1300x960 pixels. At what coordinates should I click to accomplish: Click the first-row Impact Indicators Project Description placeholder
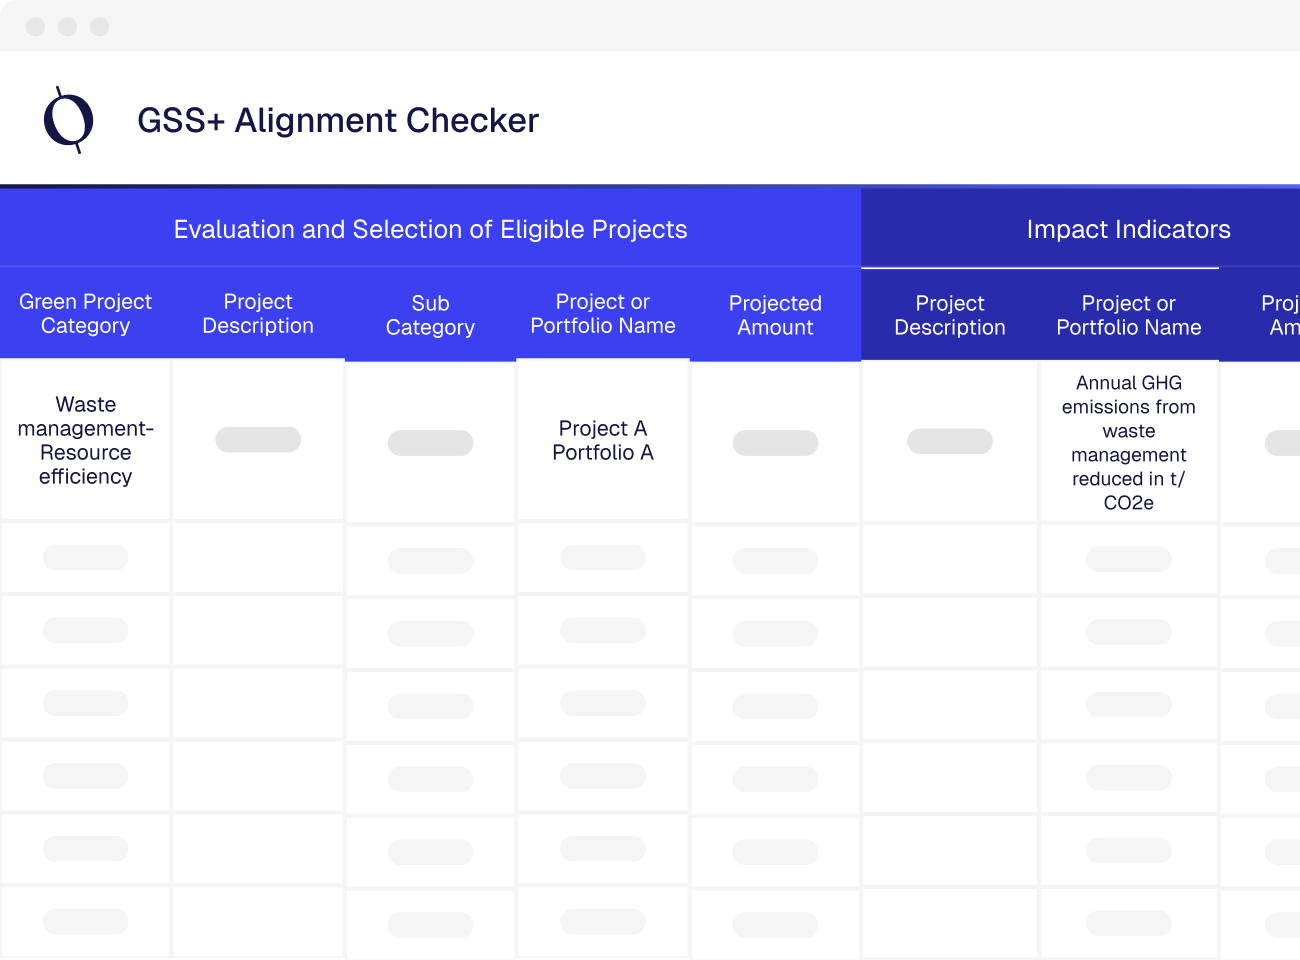950,441
